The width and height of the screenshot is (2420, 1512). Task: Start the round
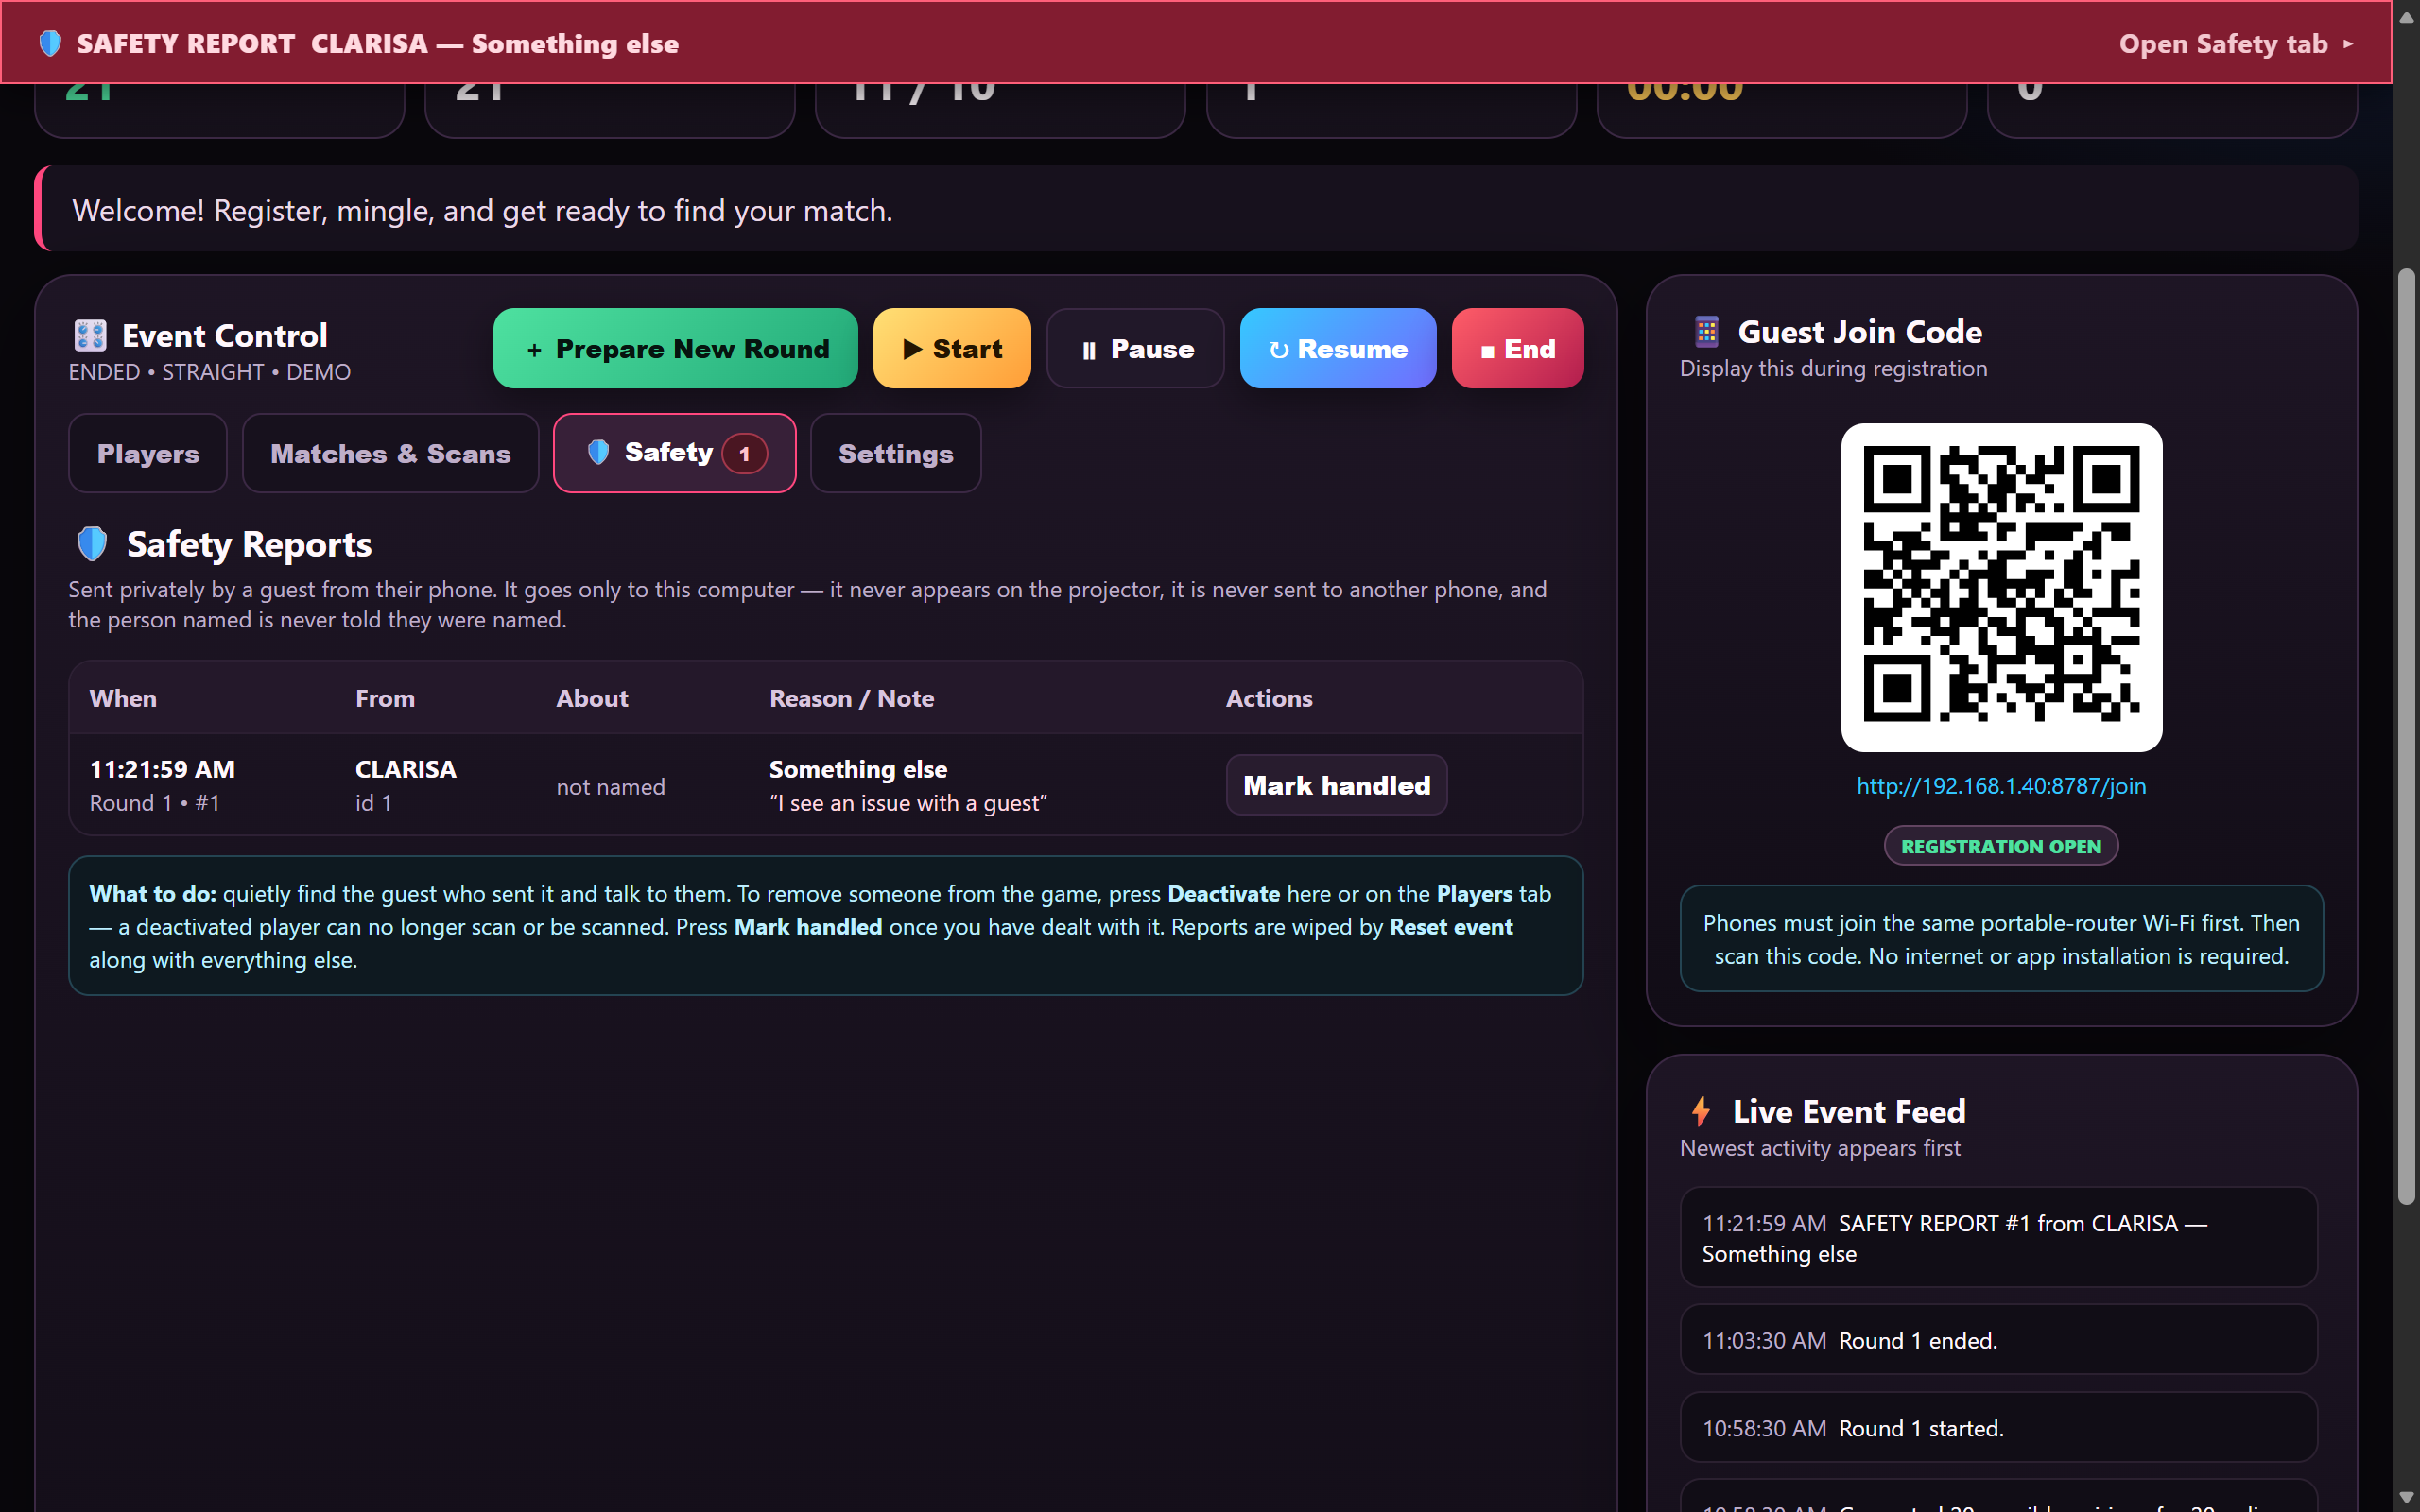point(952,348)
